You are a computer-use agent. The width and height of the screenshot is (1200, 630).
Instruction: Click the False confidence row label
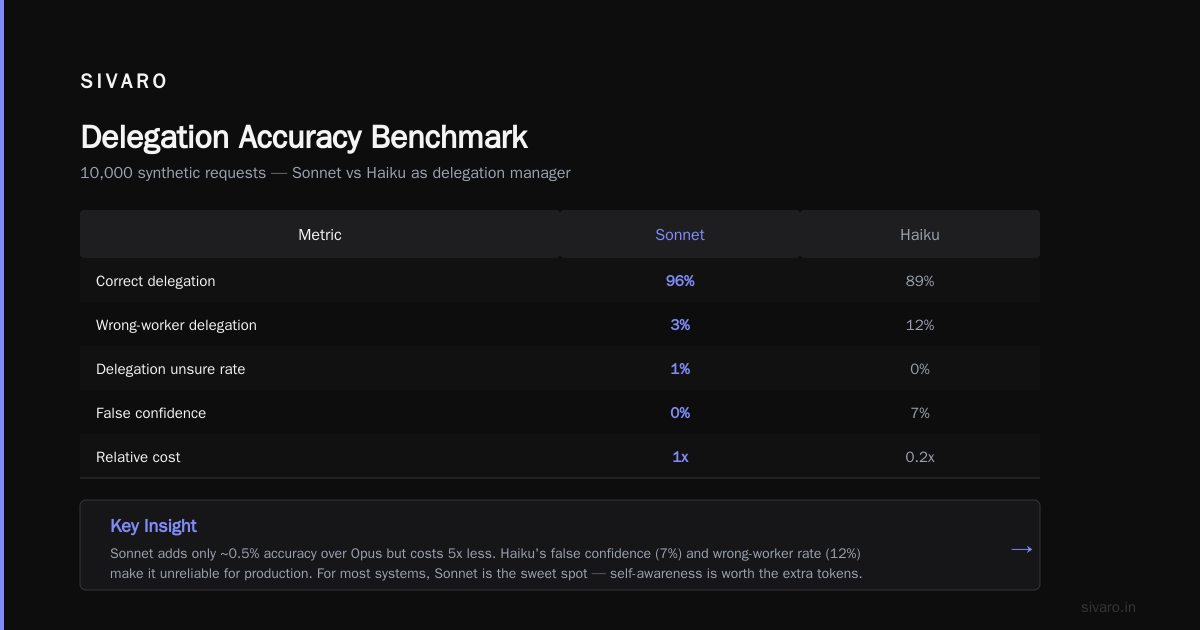[151, 413]
